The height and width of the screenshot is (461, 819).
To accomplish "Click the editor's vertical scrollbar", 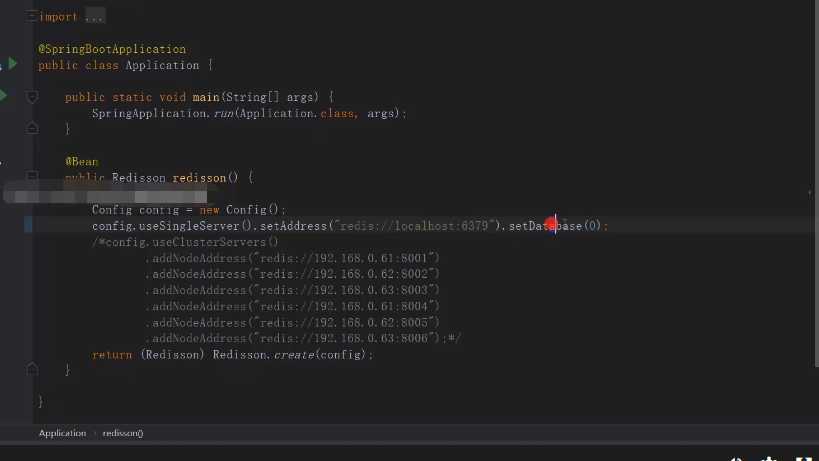I will coord(815,183).
